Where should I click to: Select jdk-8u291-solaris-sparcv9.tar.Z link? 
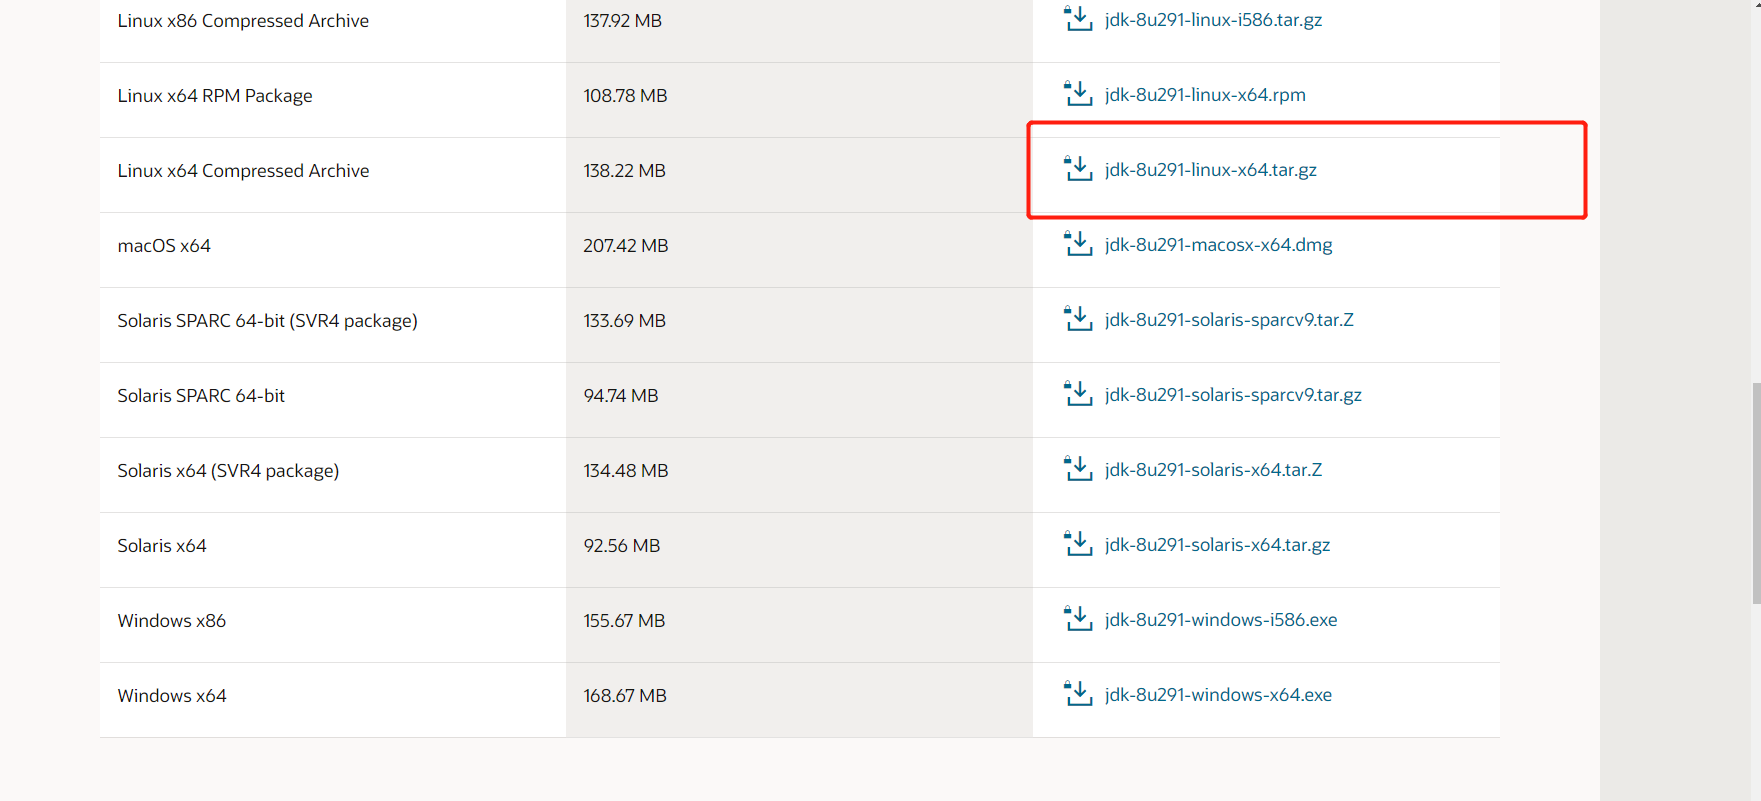[1229, 320]
